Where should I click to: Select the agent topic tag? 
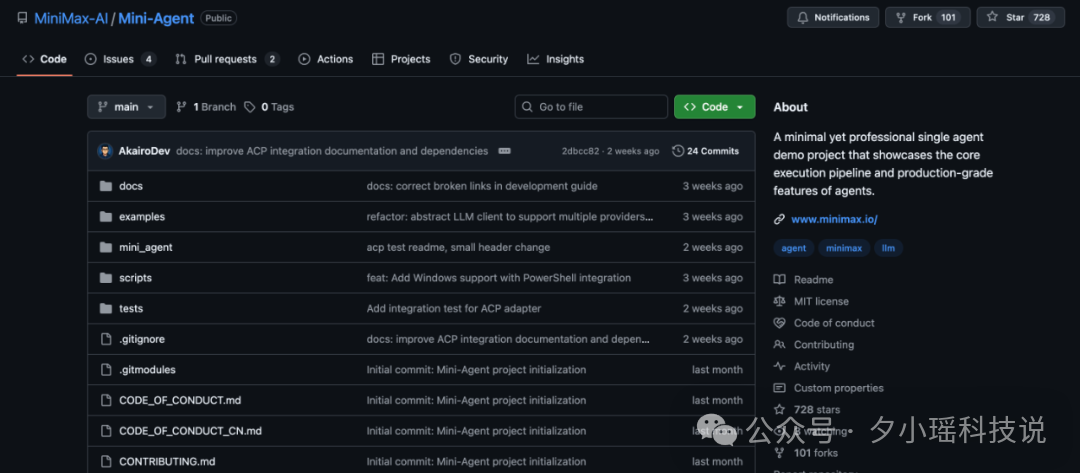[x=793, y=248]
